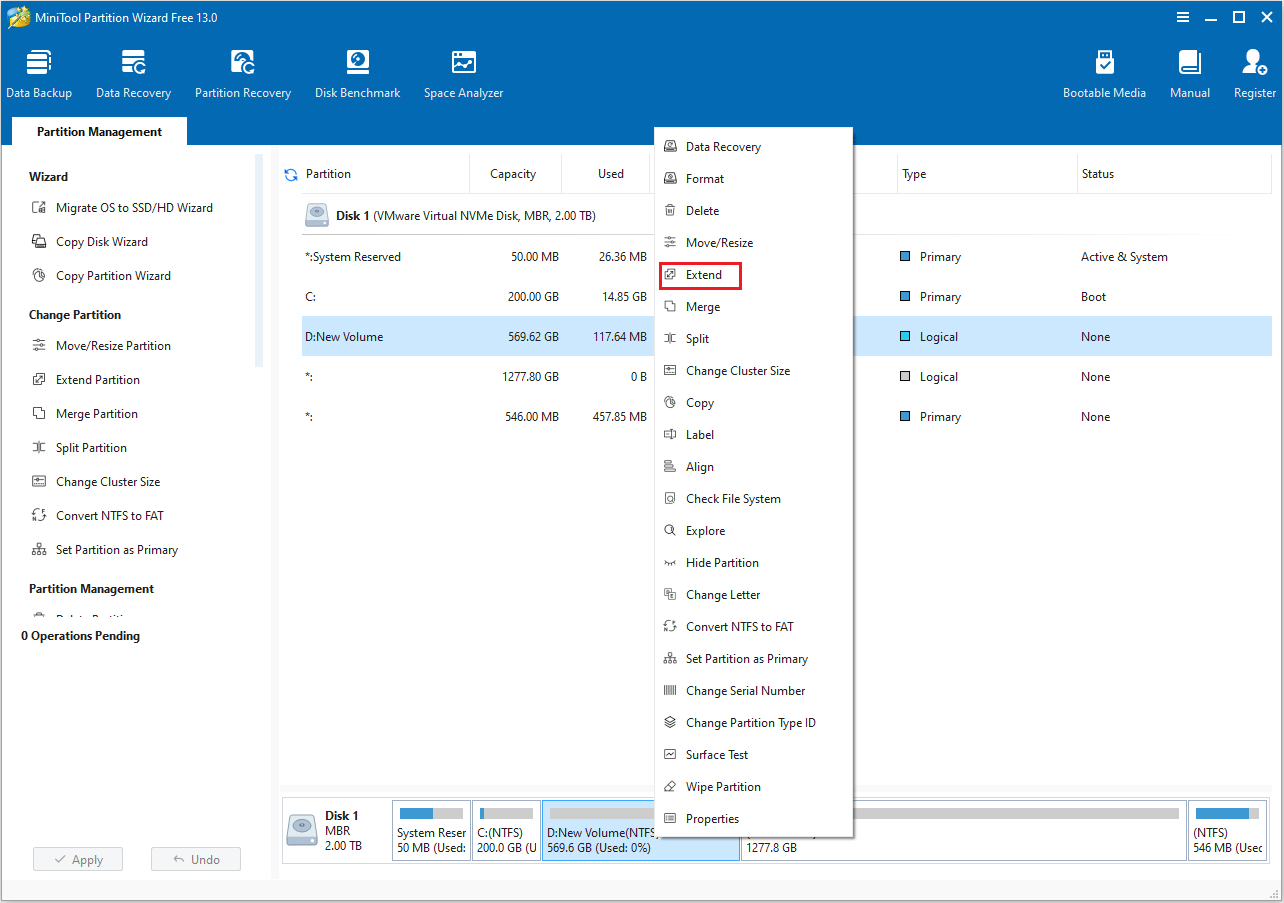This screenshot has height=903, width=1284.
Task: Open the Bootable Media builder
Action: pyautogui.click(x=1104, y=75)
